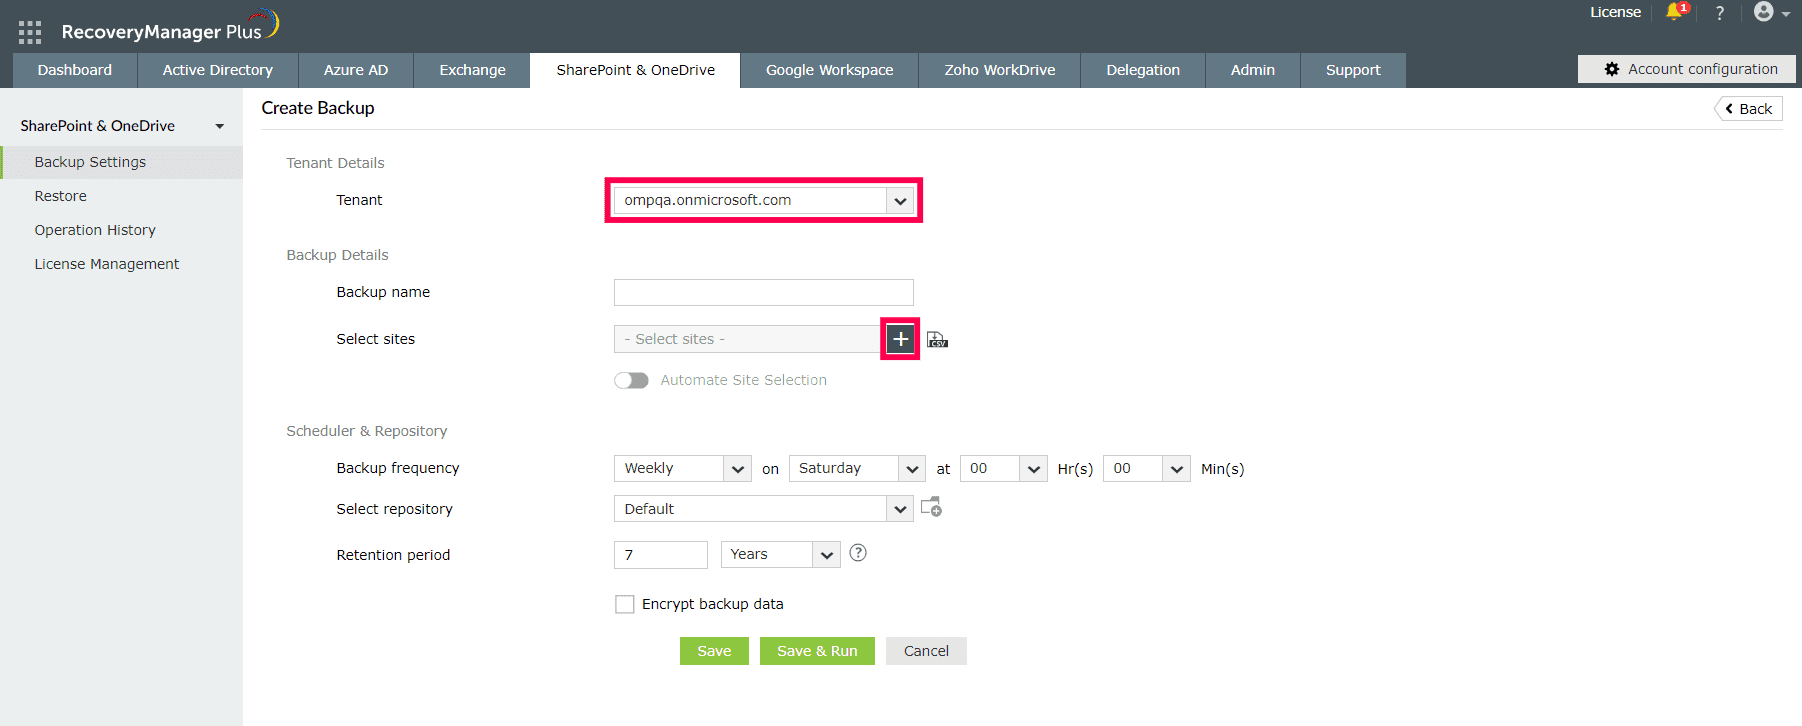Check the Encrypt backup data checkbox
Viewport: 1802px width, 726px height.
coord(625,604)
